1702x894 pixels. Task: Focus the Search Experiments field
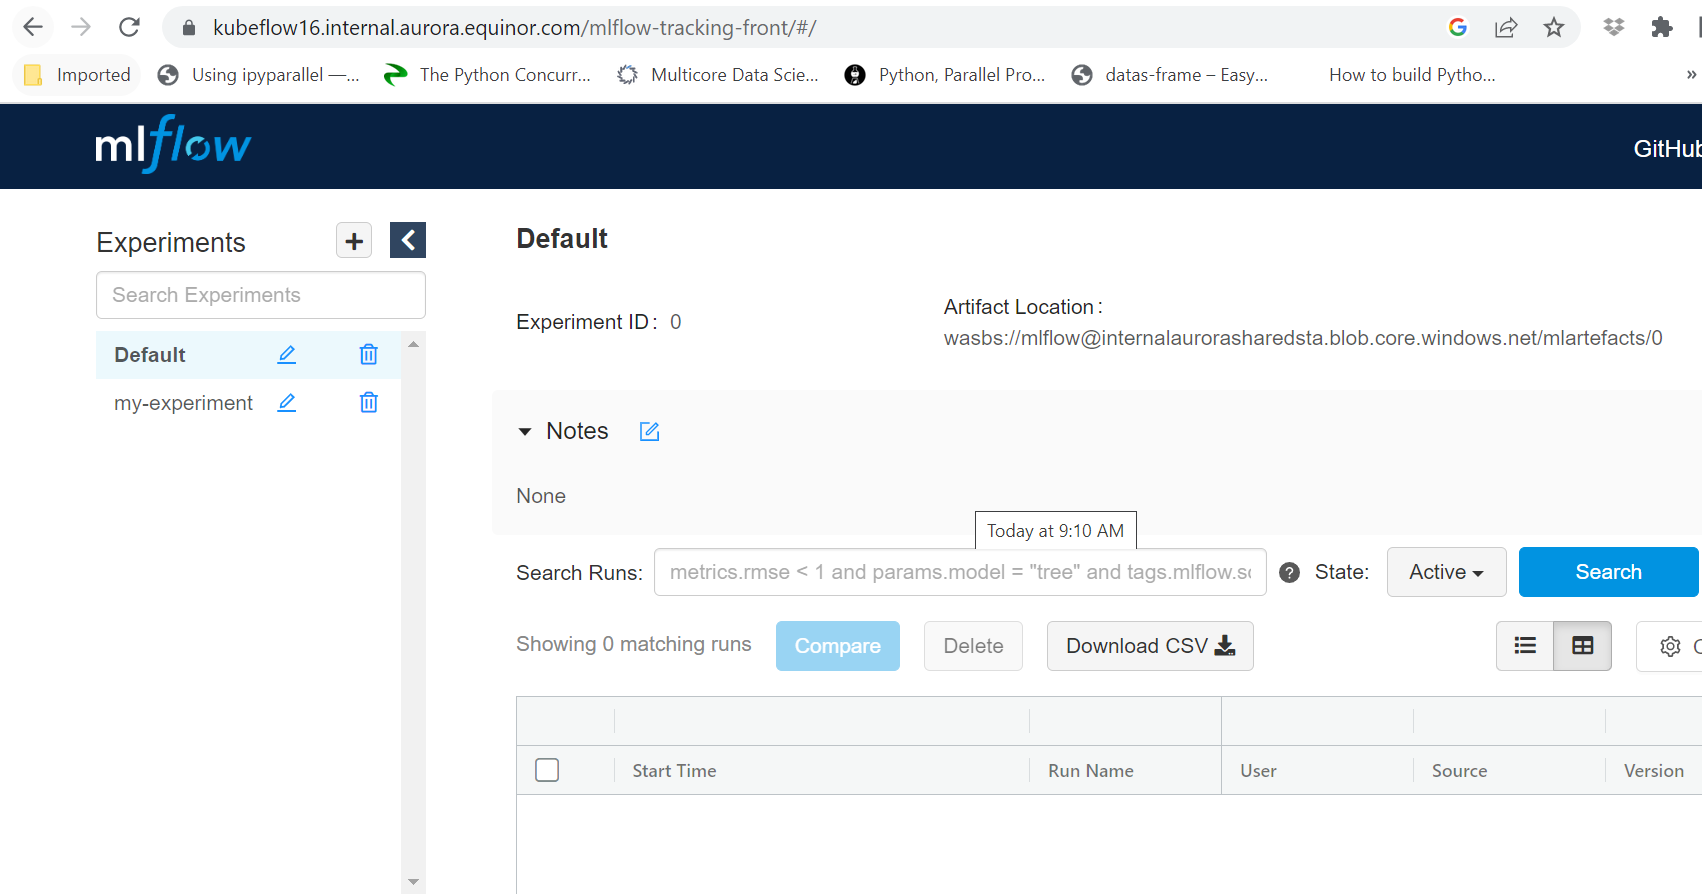(260, 295)
